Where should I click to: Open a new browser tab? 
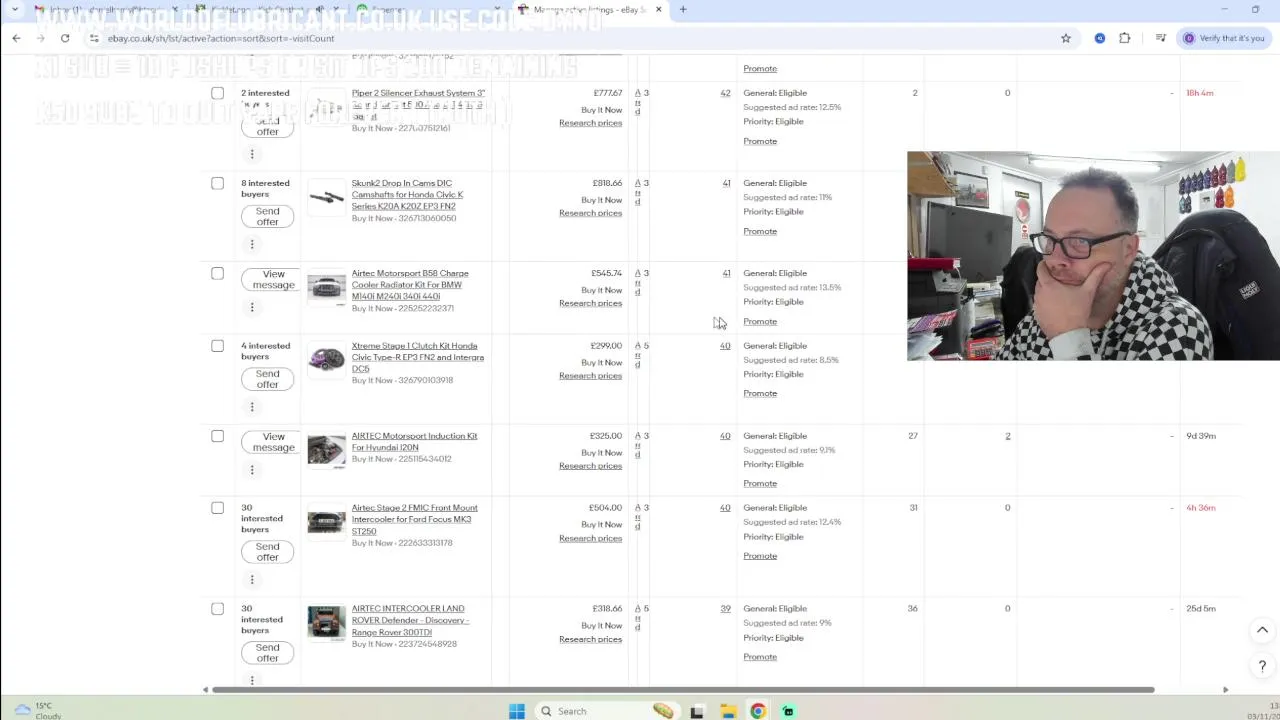683,10
